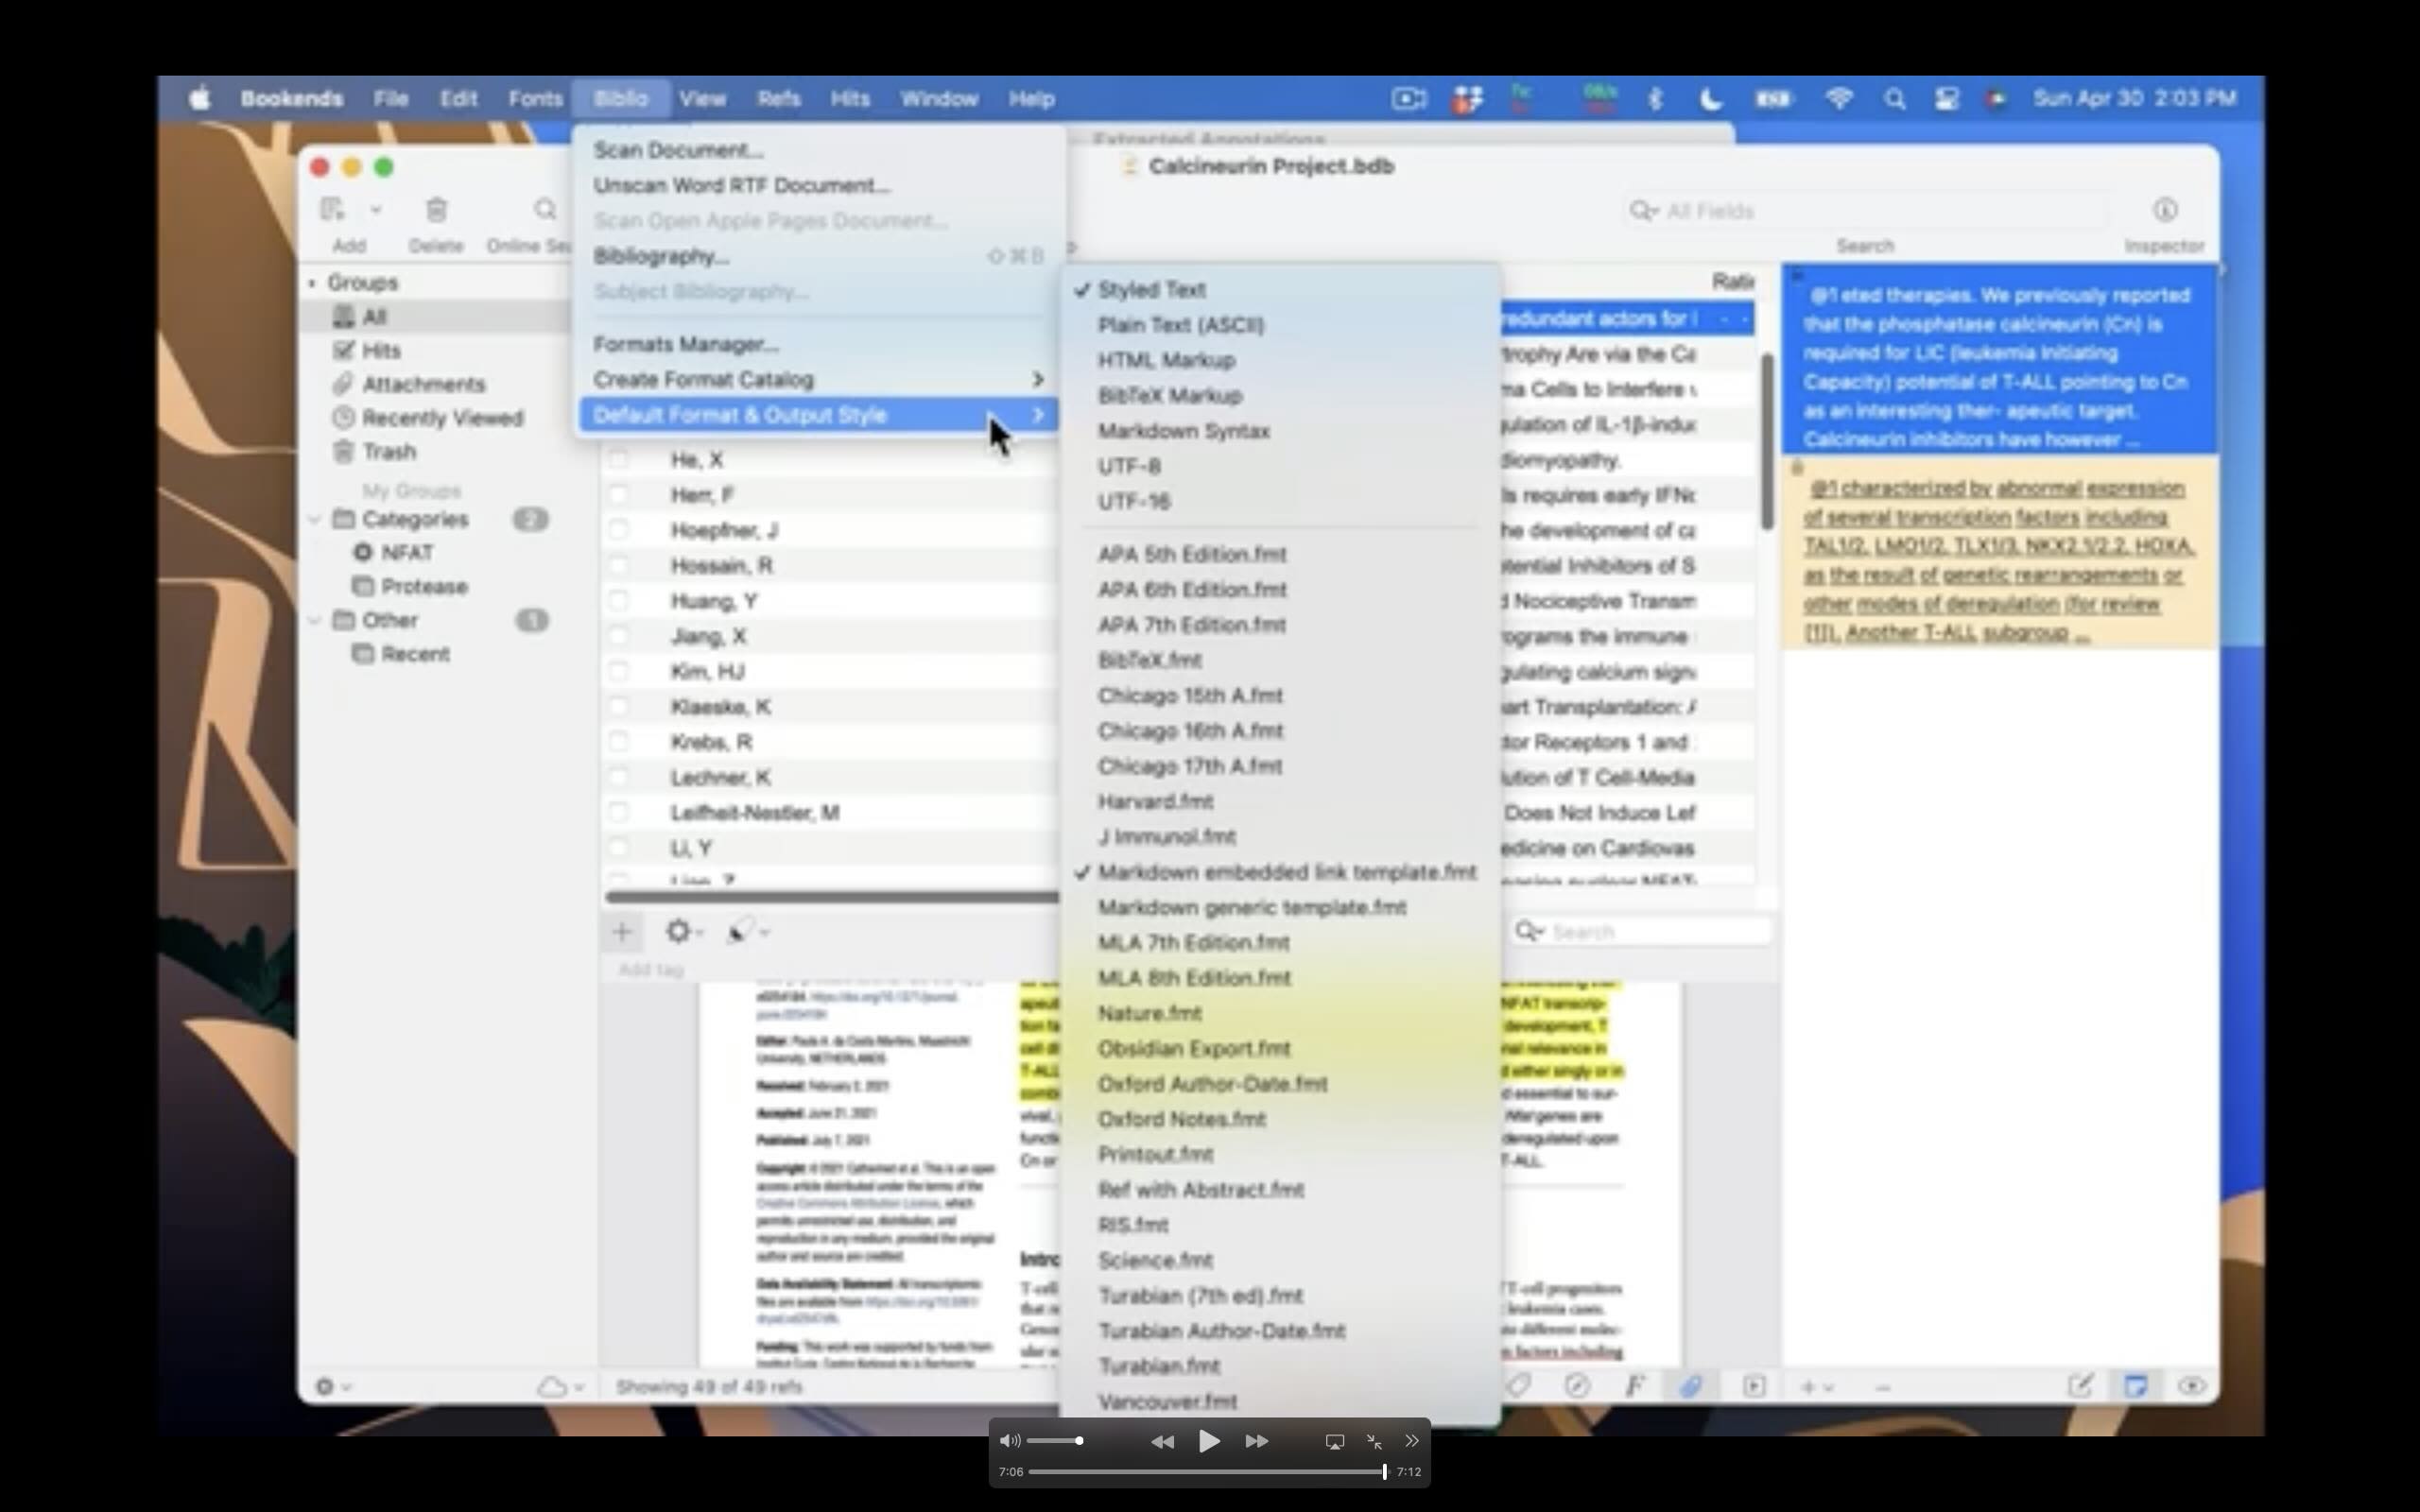Open the Online Search magnifier icon
Viewport: 2420px width, 1512px height.
pyautogui.click(x=545, y=209)
